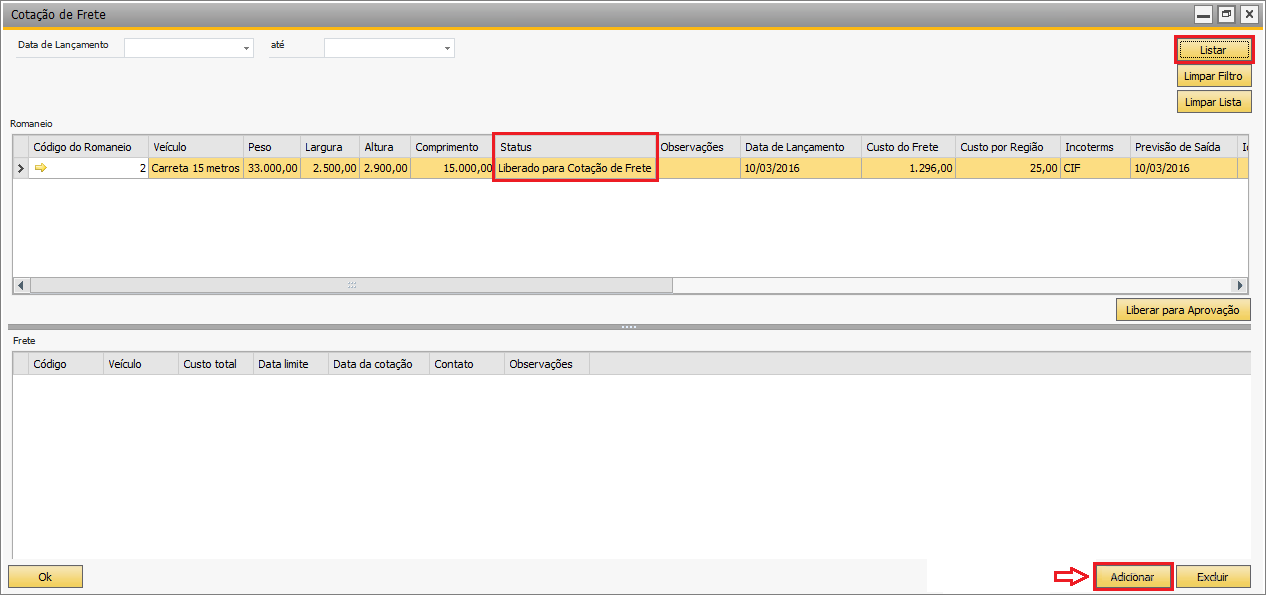The image size is (1266, 595).
Task: Click the splitter handle between Romaneio and Frete
Action: click(629, 327)
